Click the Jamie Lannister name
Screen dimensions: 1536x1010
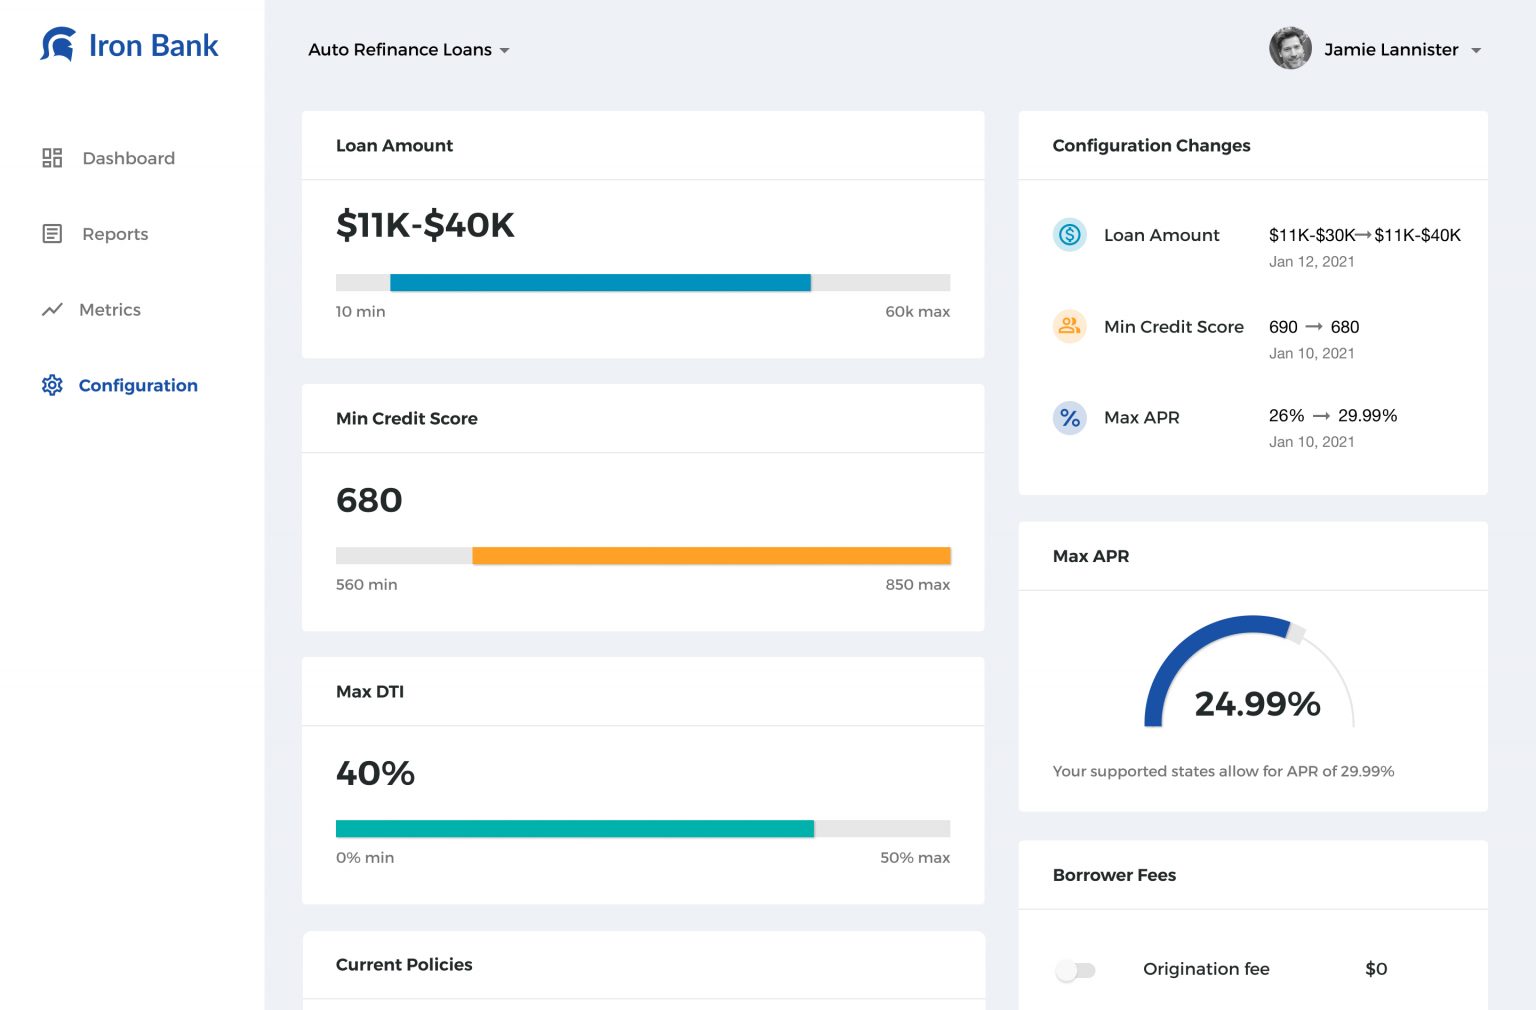coord(1391,50)
